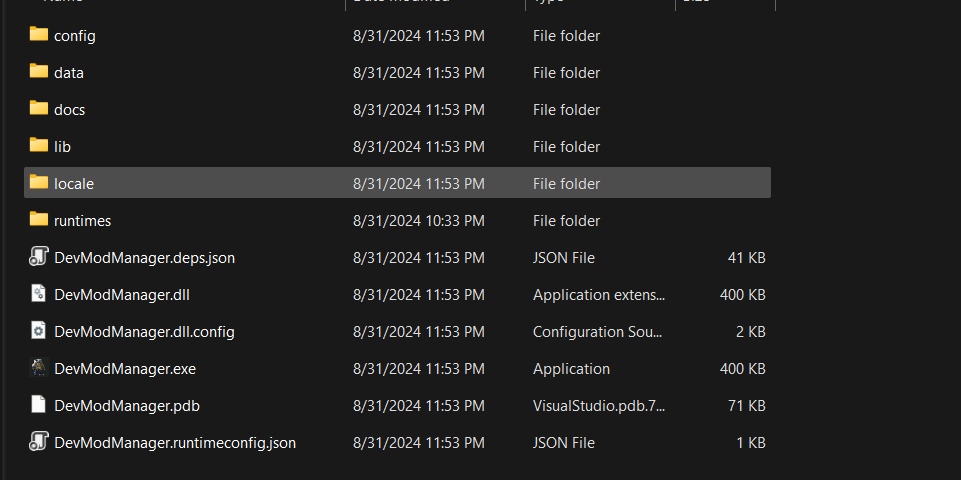The width and height of the screenshot is (961, 480).
Task: Select the DevModManager.dll file icon
Action: coord(39,294)
